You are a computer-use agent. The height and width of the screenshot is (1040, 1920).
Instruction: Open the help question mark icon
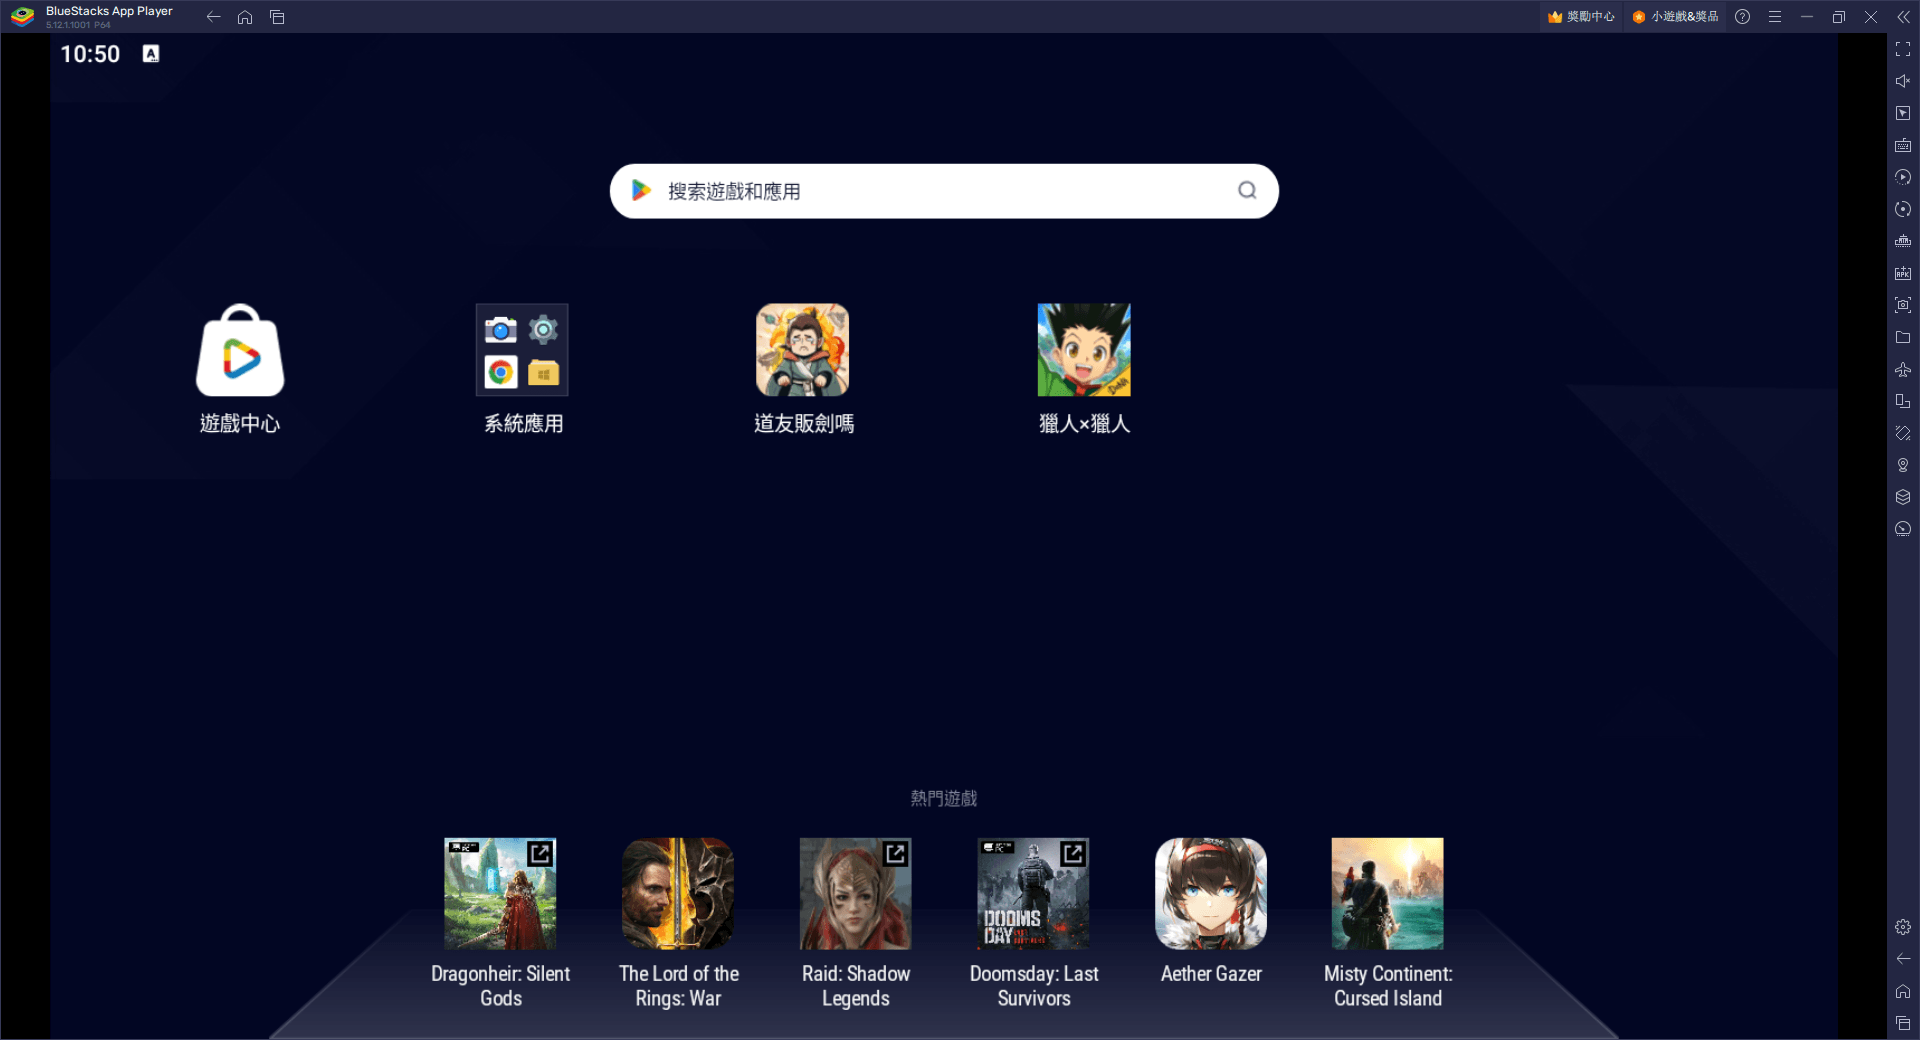coord(1743,17)
